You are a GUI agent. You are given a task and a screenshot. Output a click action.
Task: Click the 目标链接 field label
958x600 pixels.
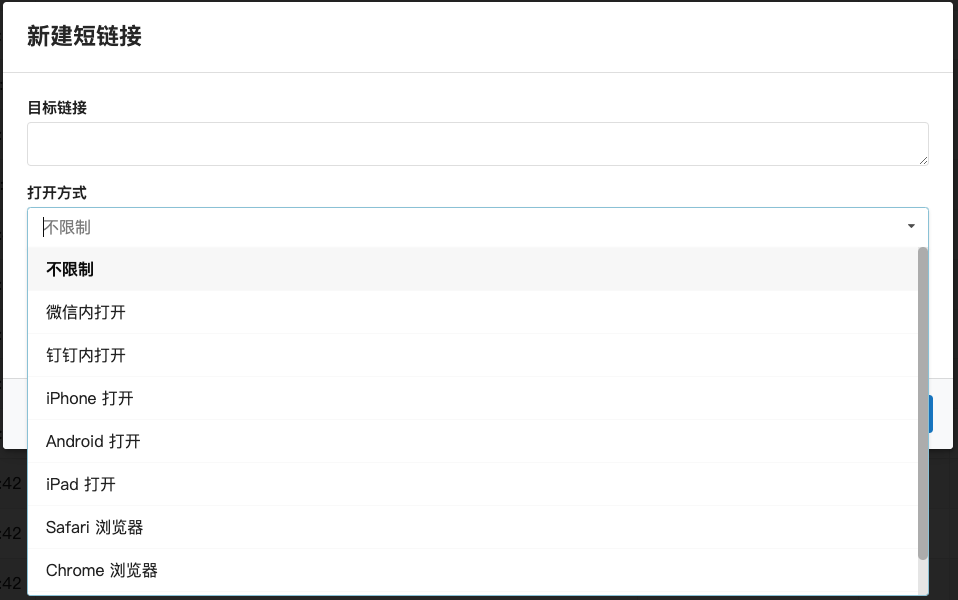click(x=54, y=107)
